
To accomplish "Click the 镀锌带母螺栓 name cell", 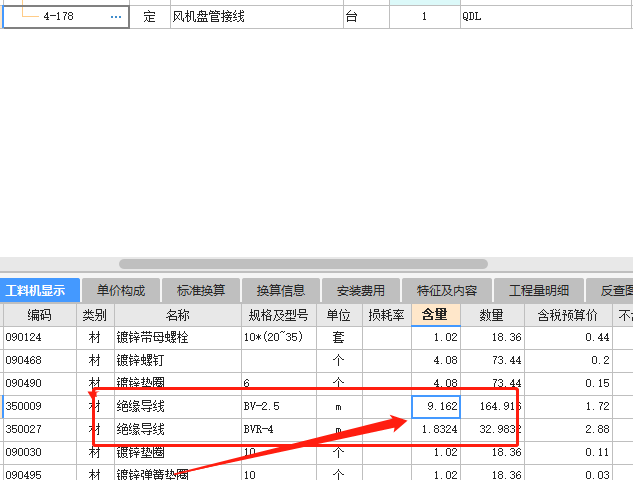I will [178, 337].
